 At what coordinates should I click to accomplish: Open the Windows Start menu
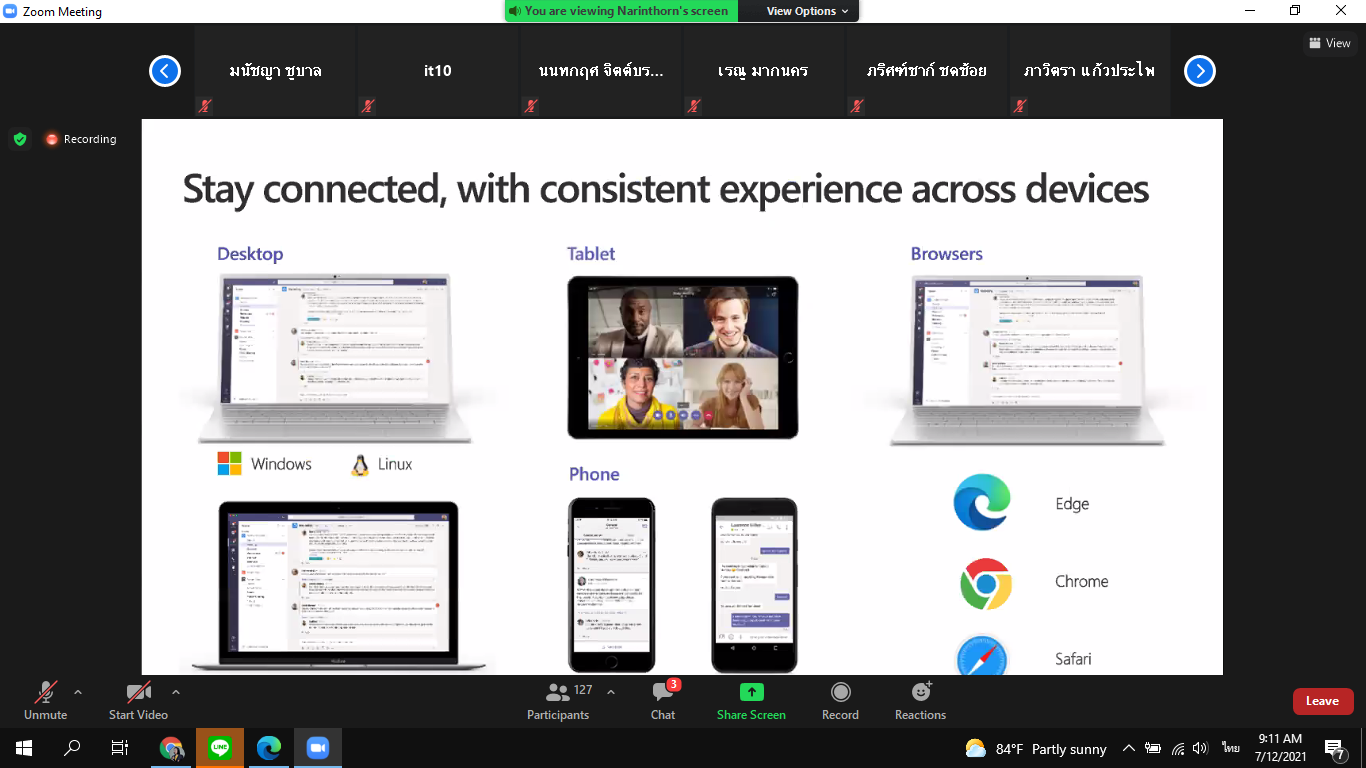tap(24, 748)
